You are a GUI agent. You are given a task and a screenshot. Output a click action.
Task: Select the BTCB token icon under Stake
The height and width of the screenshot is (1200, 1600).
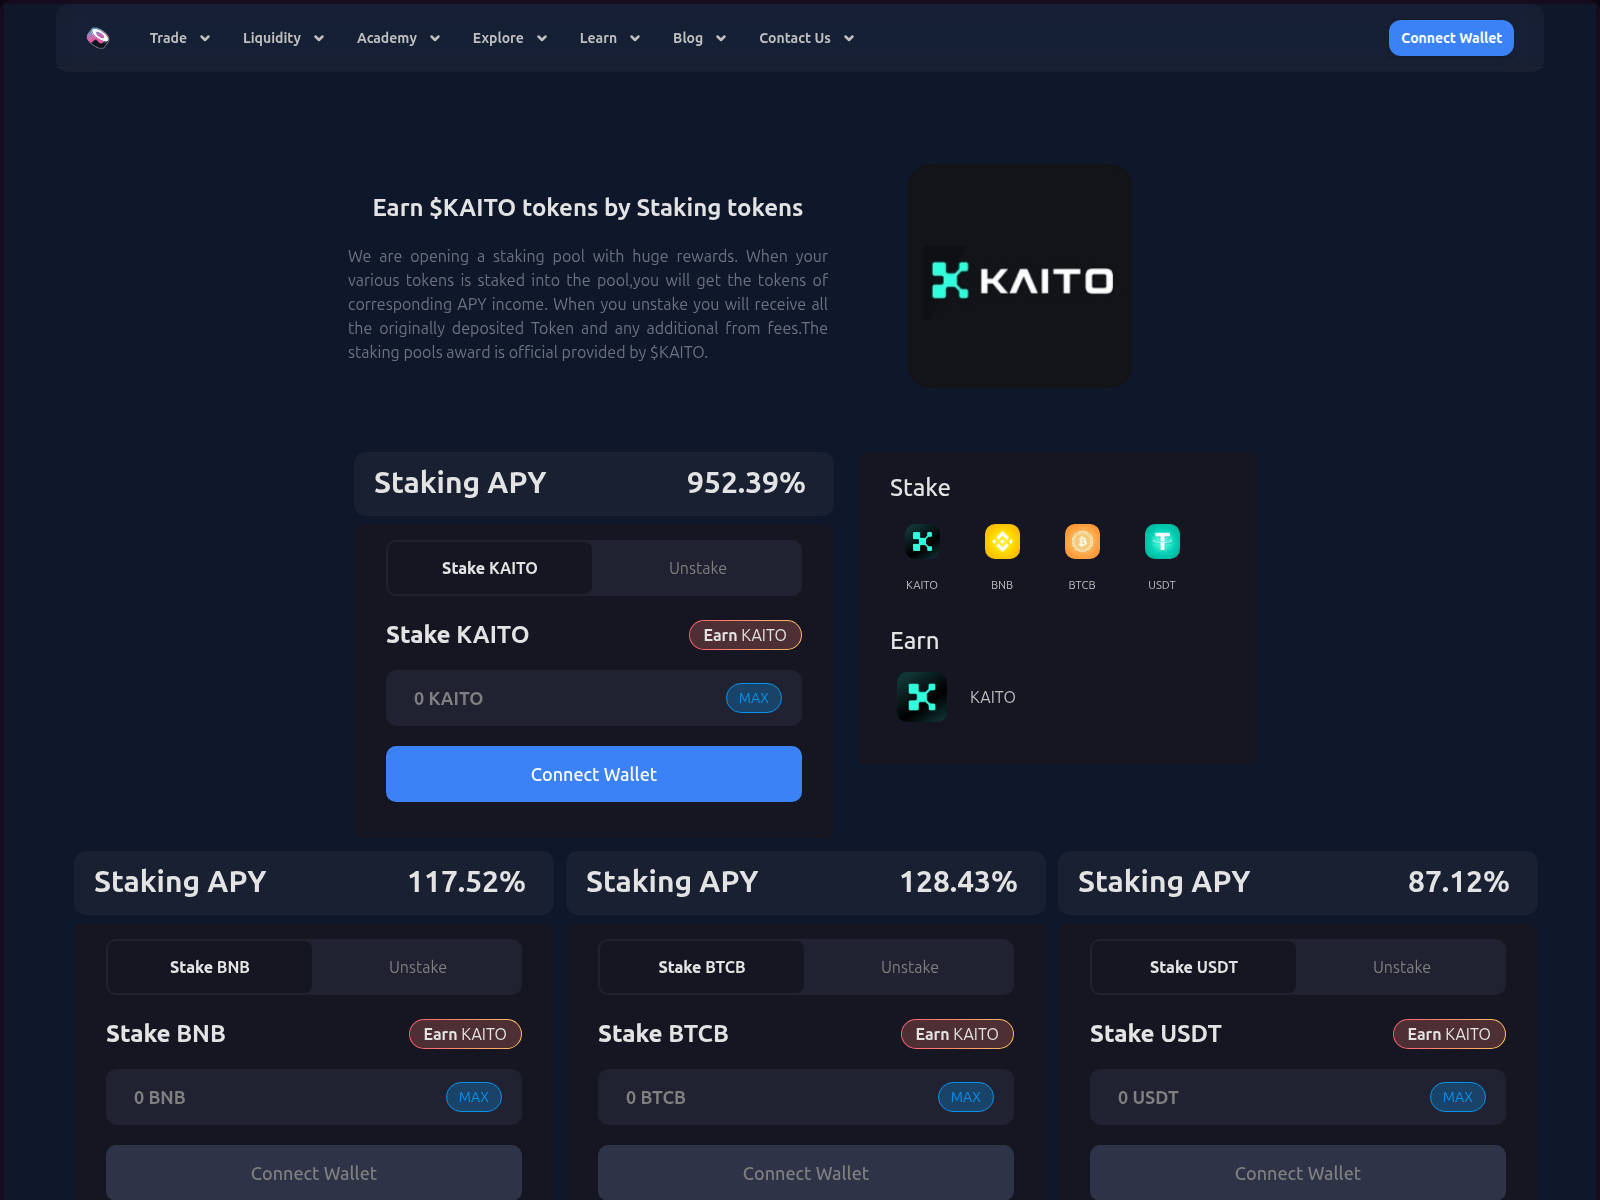pos(1082,542)
